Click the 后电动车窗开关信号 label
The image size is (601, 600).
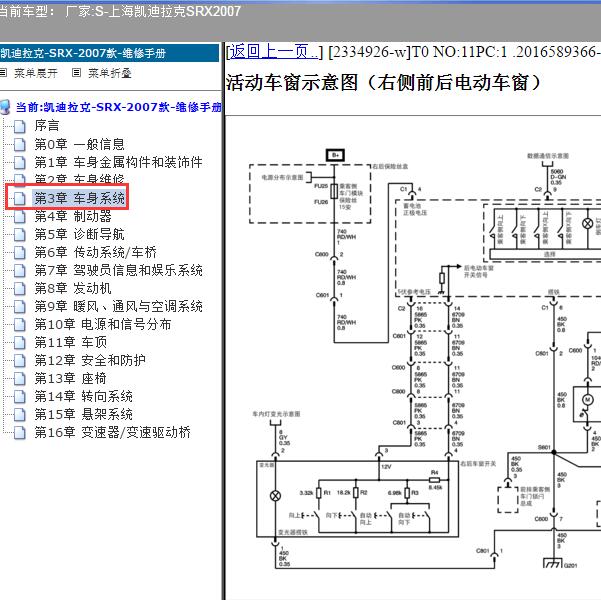coord(479,271)
